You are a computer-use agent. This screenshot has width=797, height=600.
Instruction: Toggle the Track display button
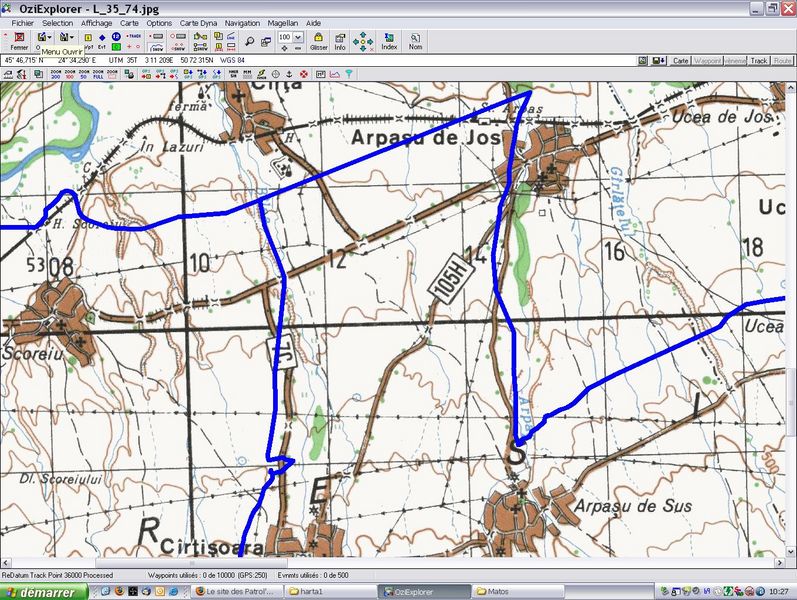[x=759, y=61]
